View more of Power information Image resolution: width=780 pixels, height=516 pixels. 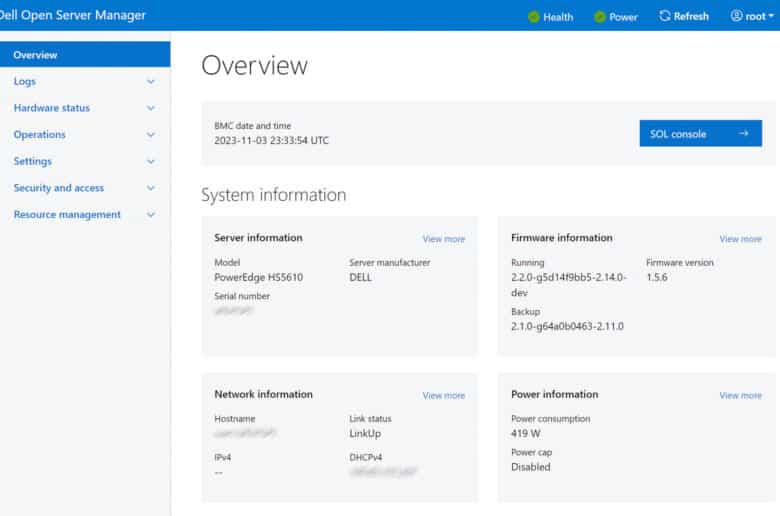point(740,396)
